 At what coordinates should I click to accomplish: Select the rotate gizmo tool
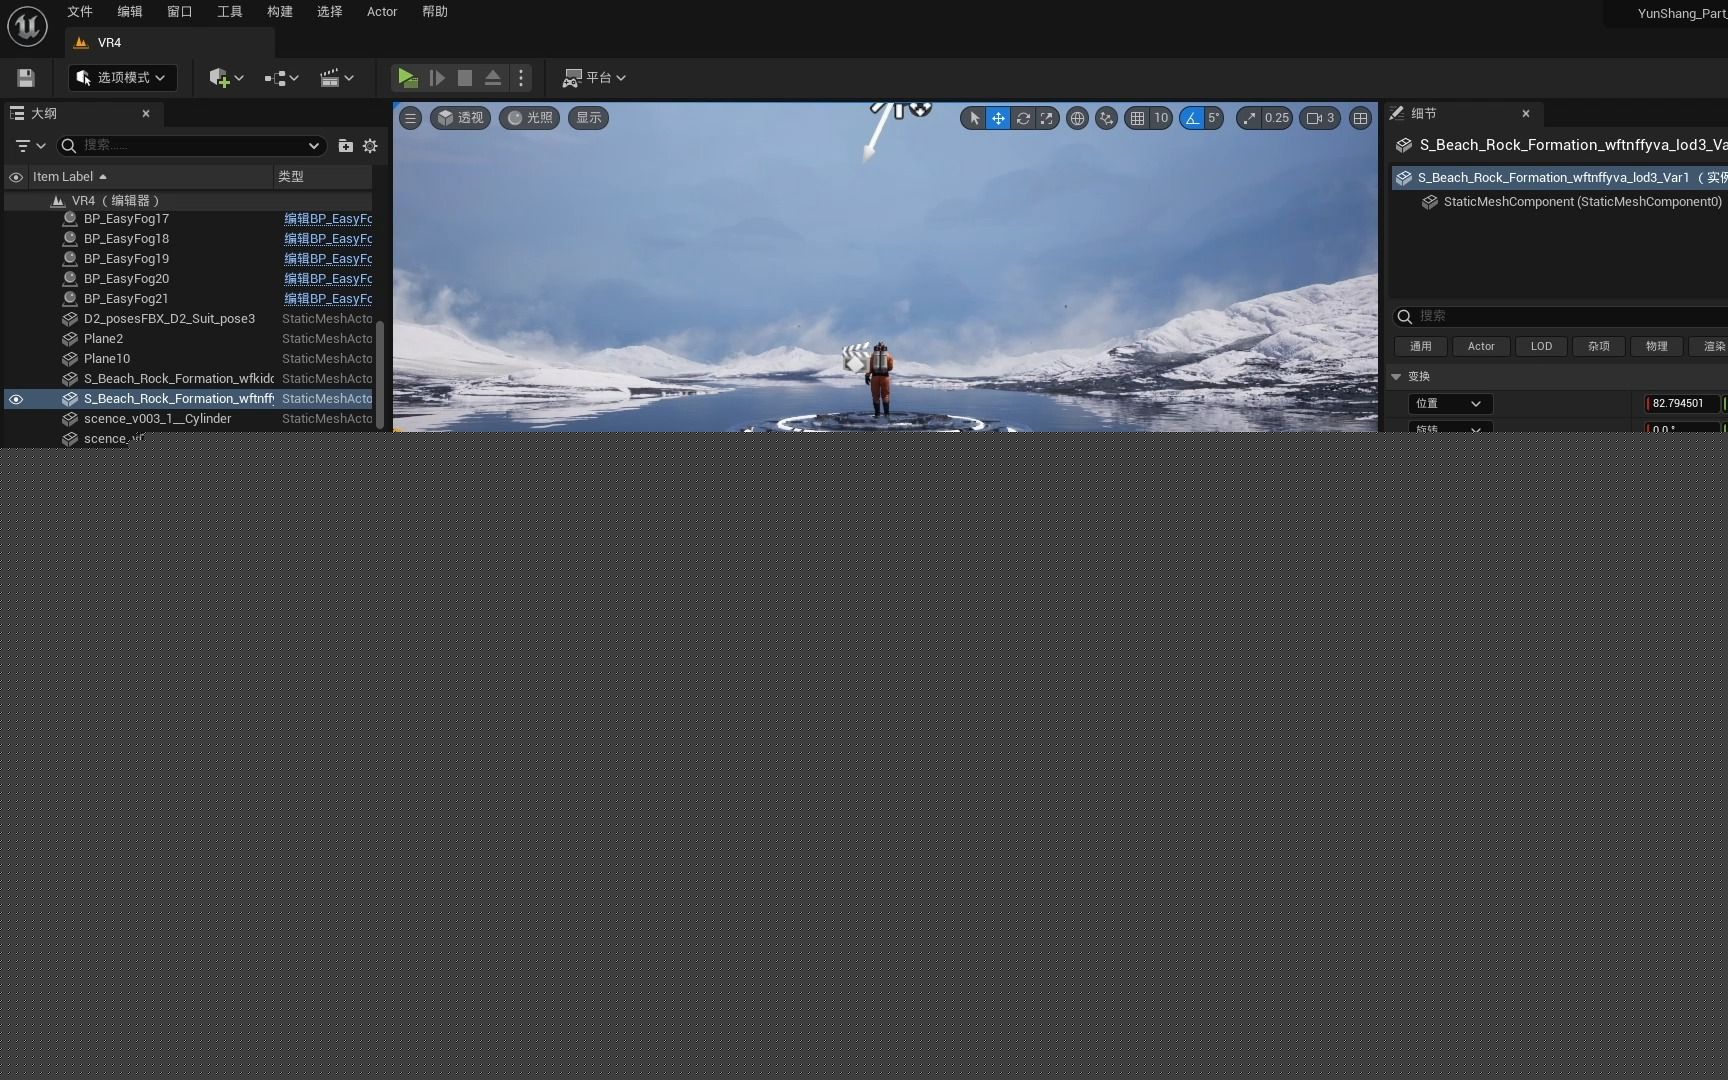click(x=1022, y=118)
